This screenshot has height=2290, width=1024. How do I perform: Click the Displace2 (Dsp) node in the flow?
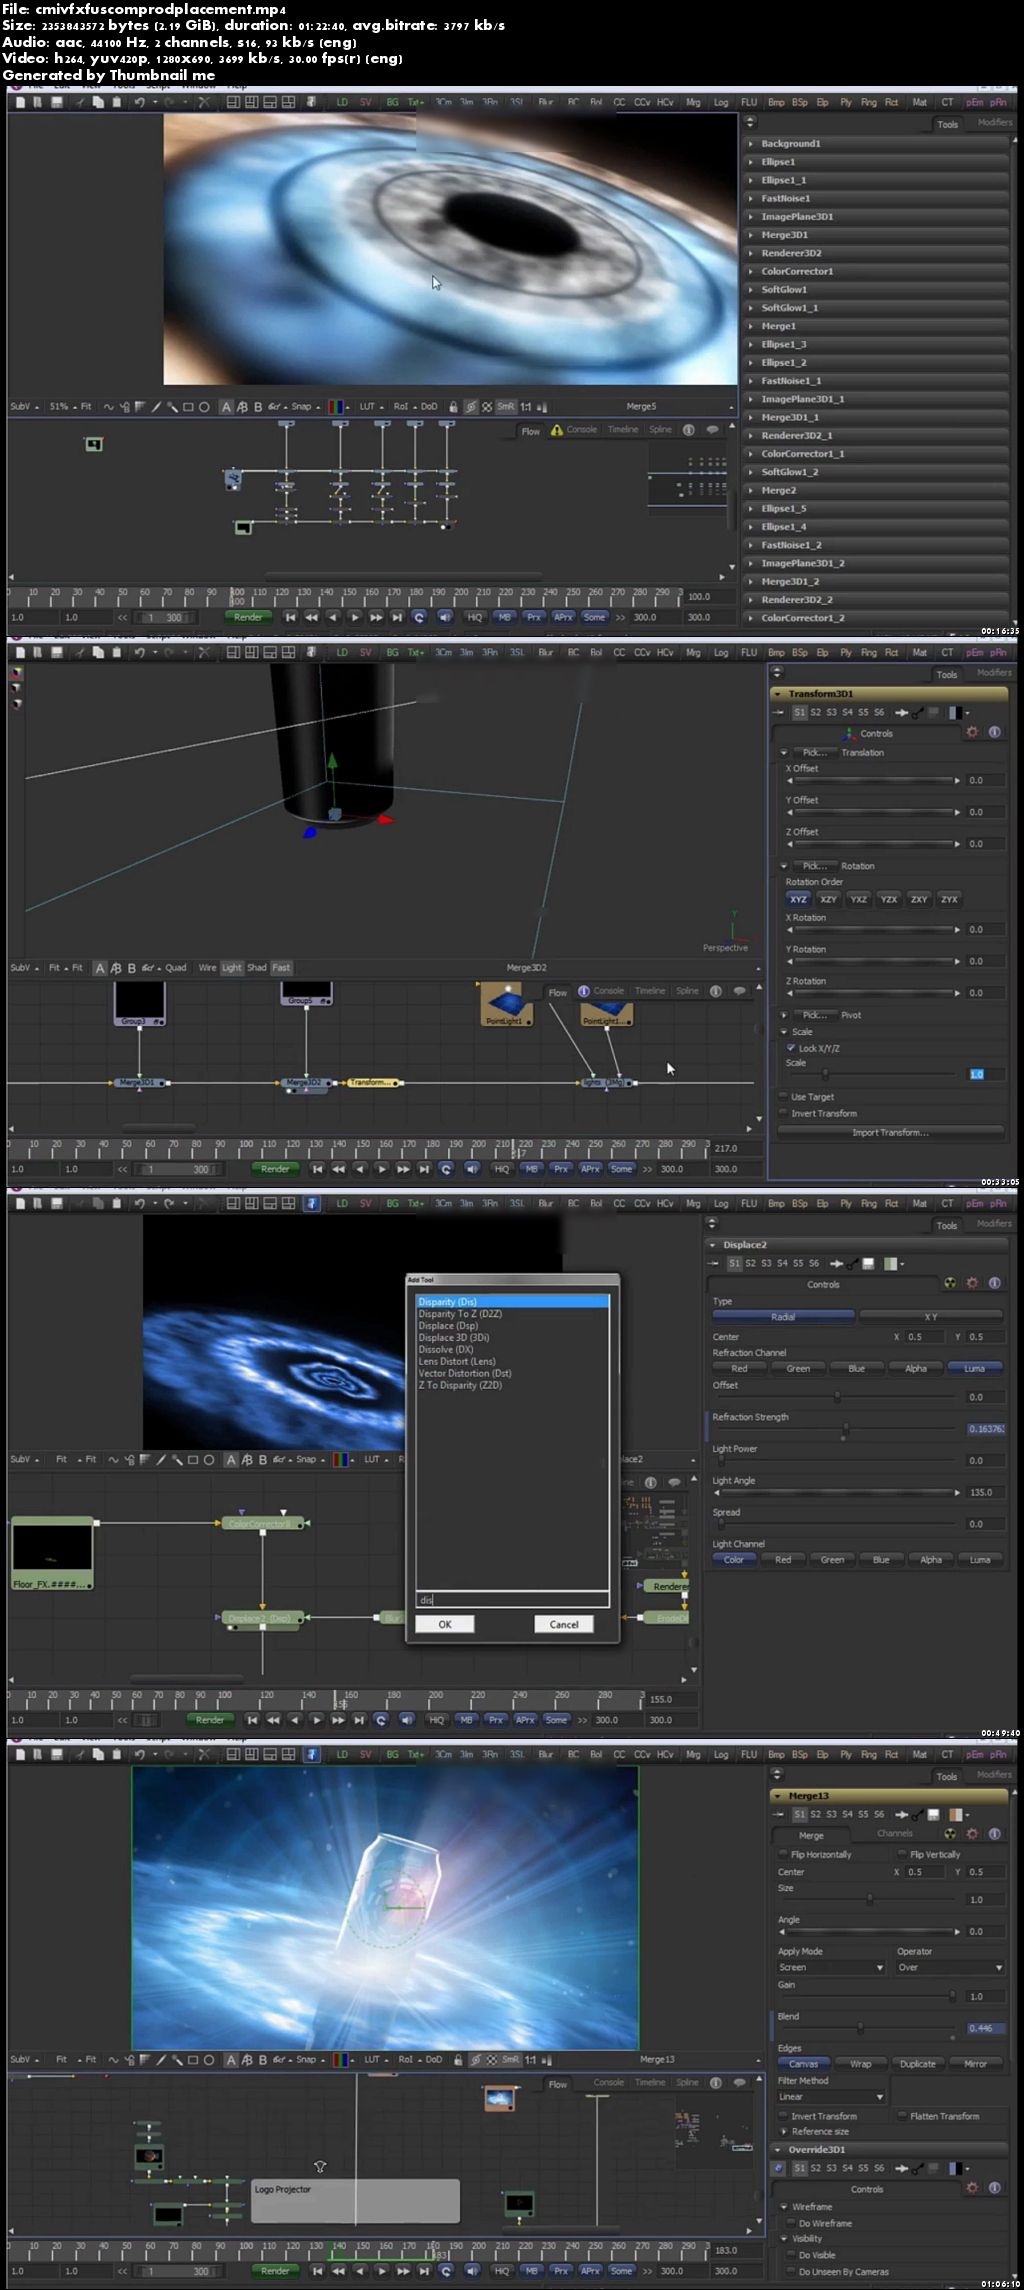(x=261, y=1618)
